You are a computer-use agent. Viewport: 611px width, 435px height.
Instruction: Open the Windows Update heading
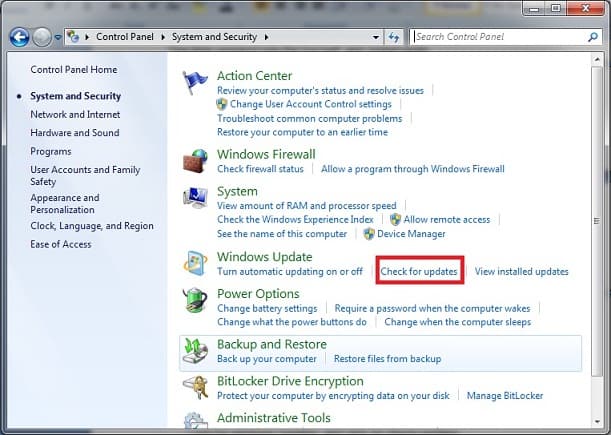point(265,257)
